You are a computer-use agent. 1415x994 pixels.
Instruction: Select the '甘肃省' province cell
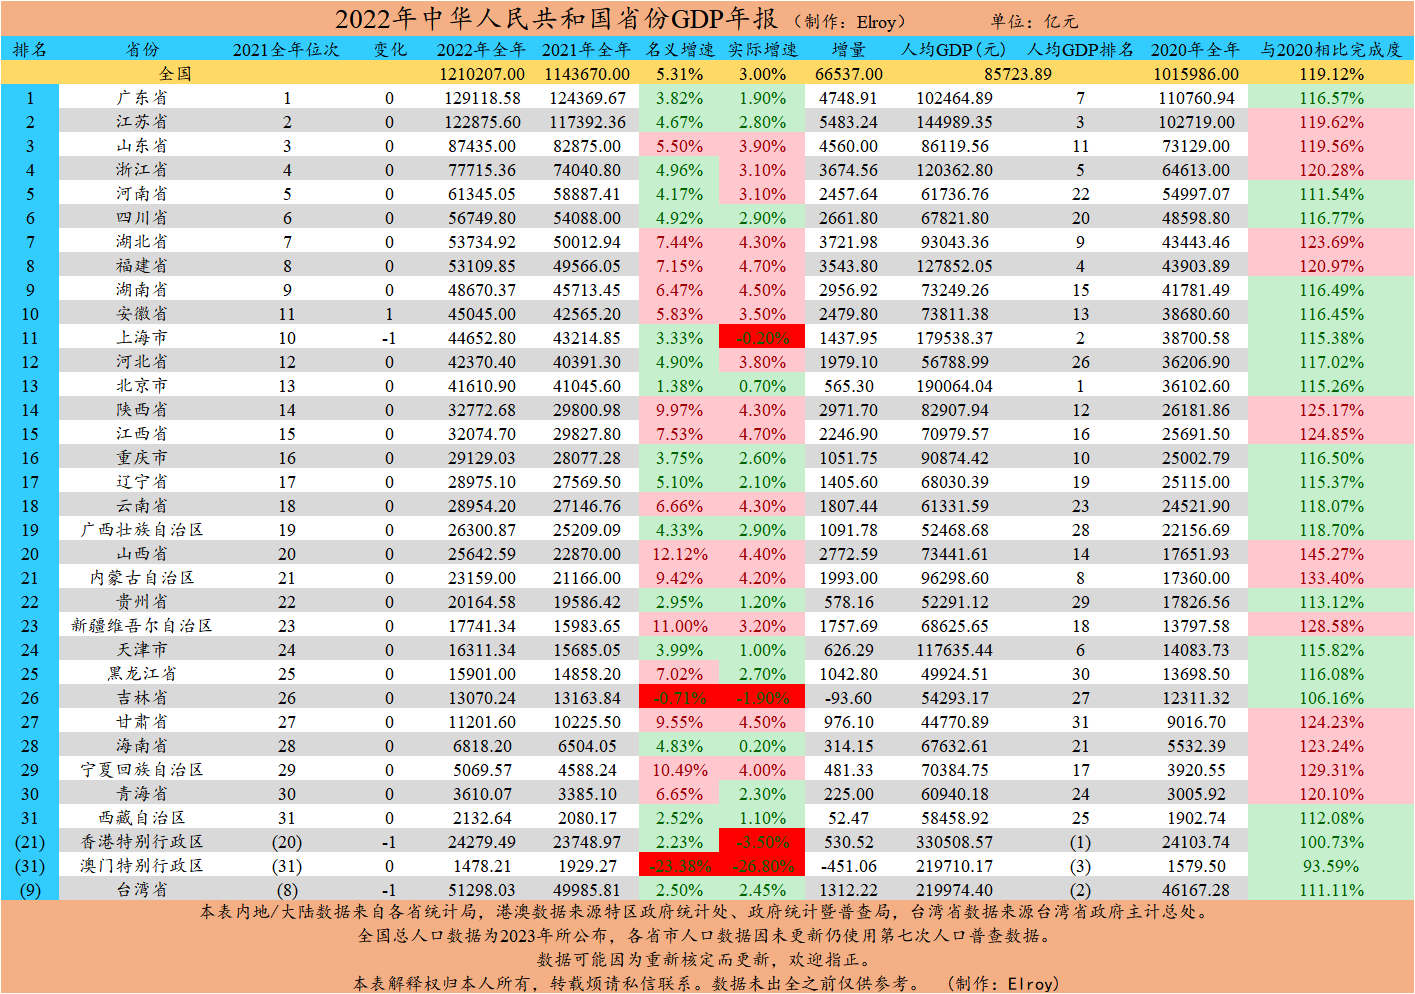(142, 721)
